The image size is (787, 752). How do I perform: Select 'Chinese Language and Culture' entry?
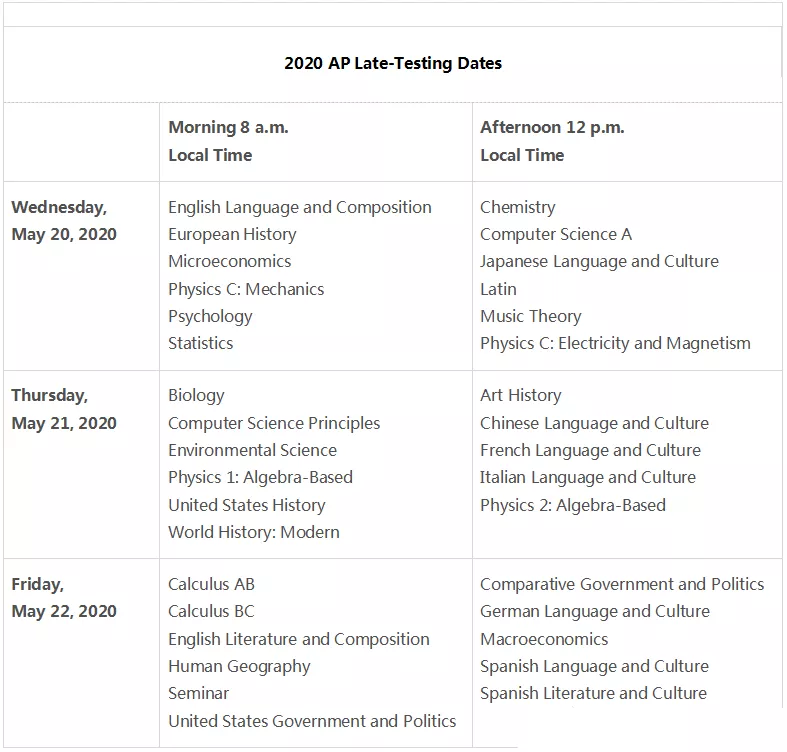click(x=594, y=424)
